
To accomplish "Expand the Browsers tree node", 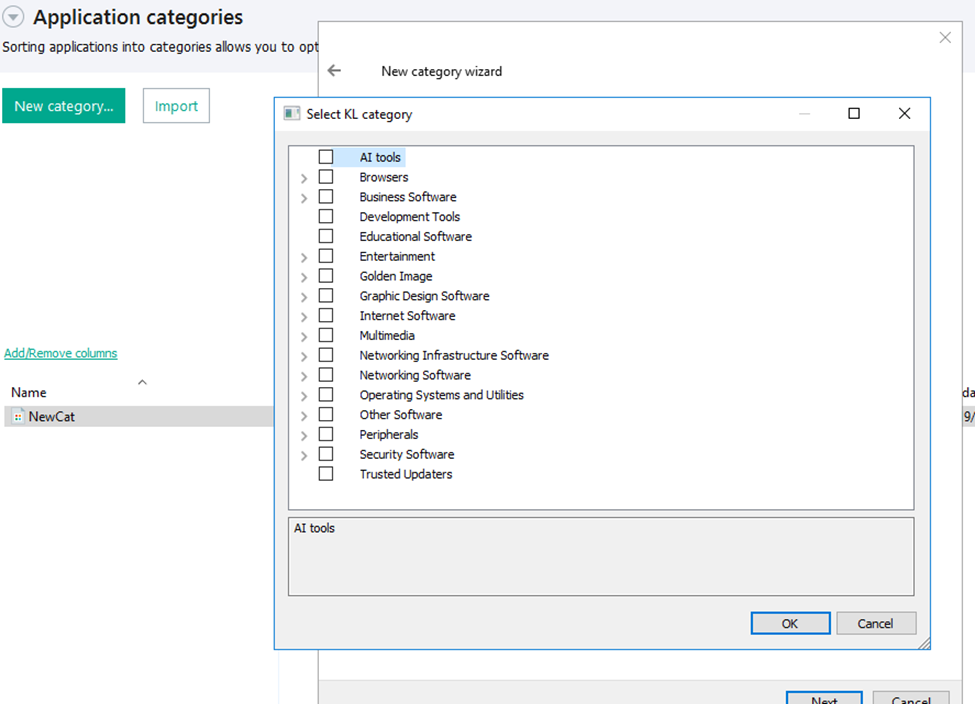I will tap(304, 178).
